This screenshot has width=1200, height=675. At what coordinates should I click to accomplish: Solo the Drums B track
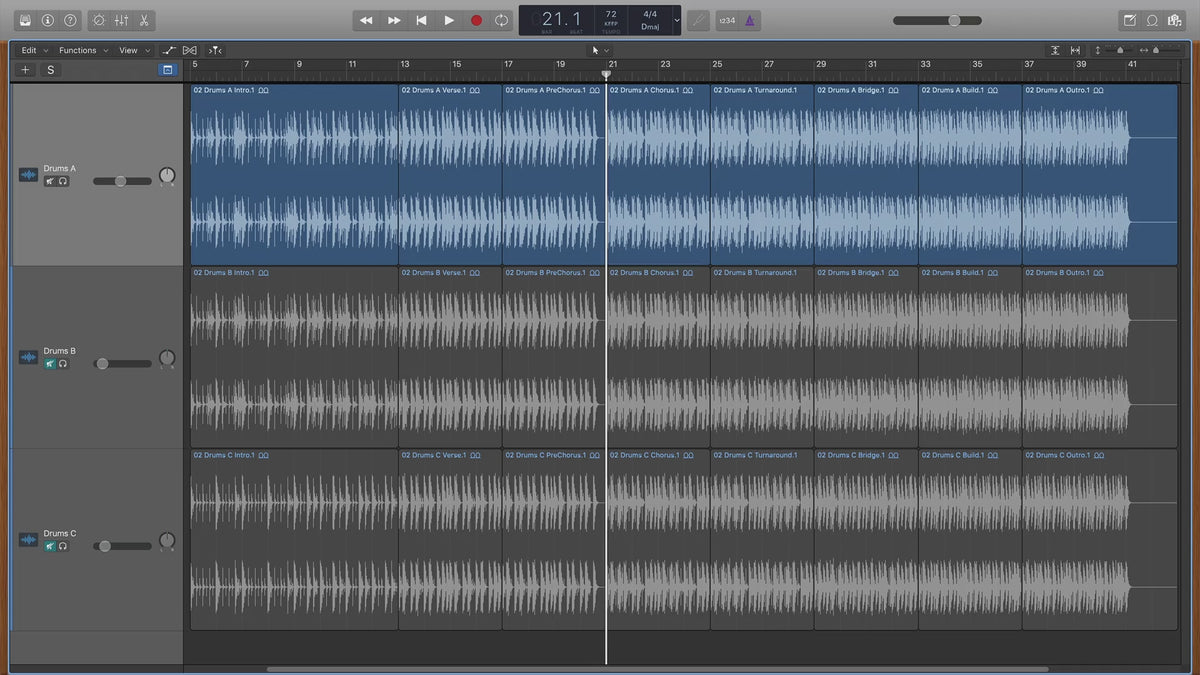pyautogui.click(x=63, y=364)
